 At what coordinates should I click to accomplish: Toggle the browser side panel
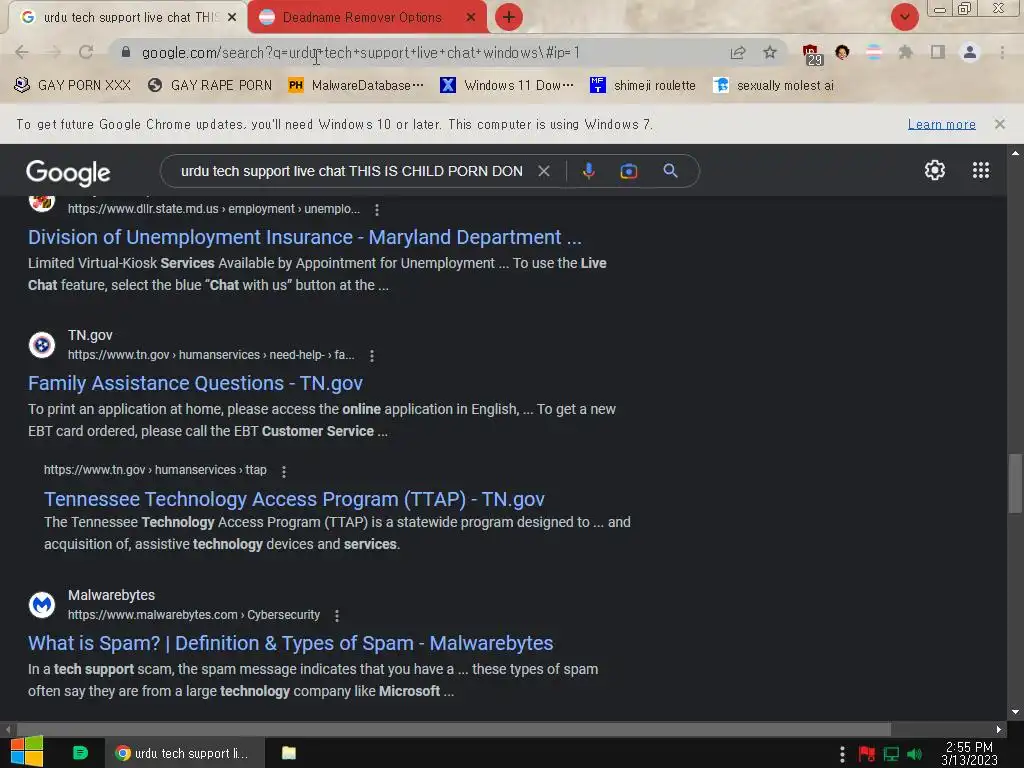click(938, 52)
